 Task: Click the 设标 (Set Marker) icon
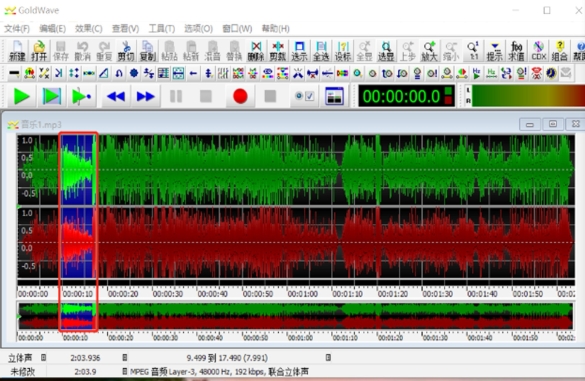pos(342,51)
